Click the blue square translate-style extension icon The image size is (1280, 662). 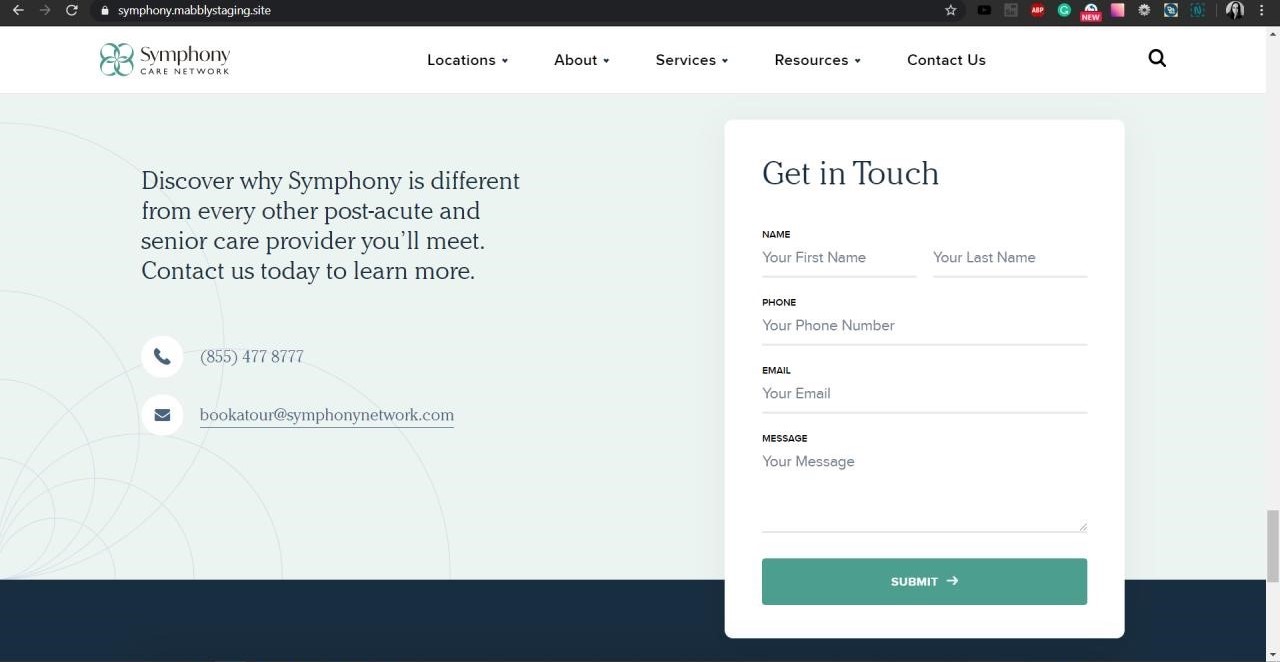pos(1171,10)
